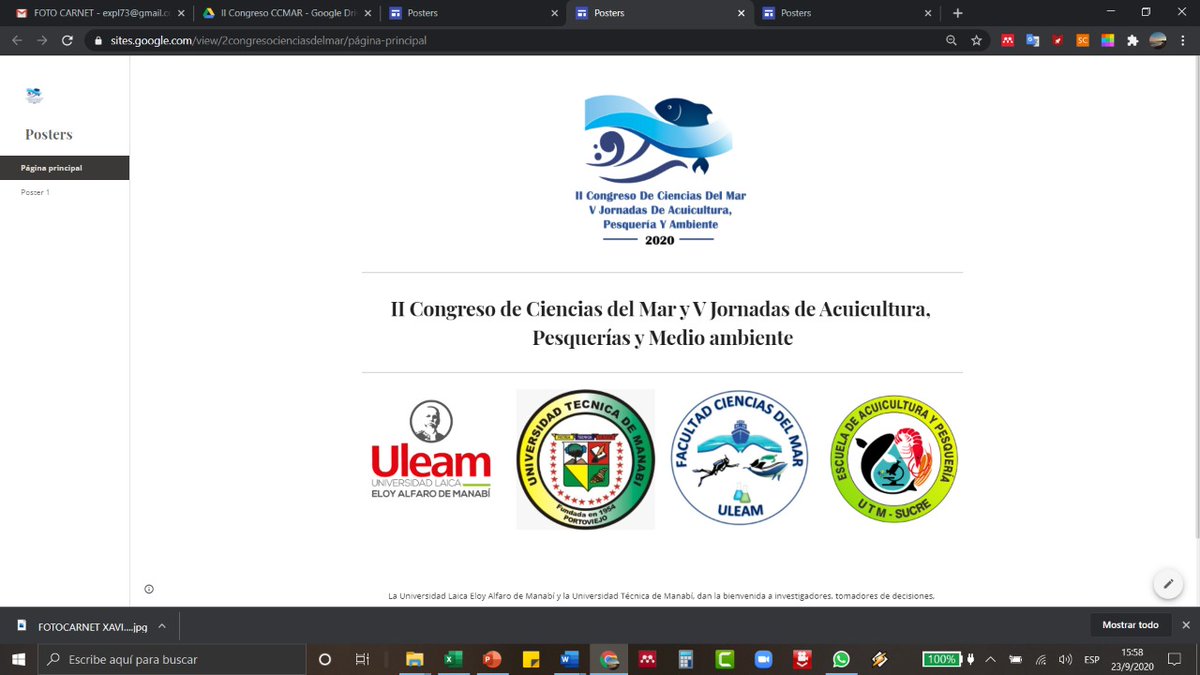This screenshot has height=675, width=1200.
Task: Click the Posters site title
Action: (x=49, y=134)
